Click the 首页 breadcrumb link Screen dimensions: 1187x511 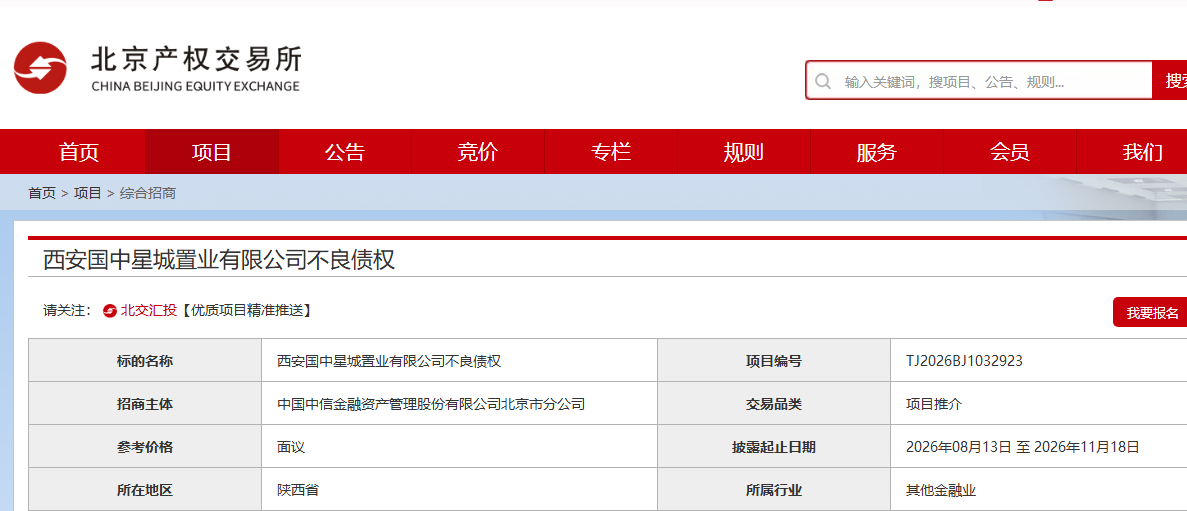click(x=42, y=193)
